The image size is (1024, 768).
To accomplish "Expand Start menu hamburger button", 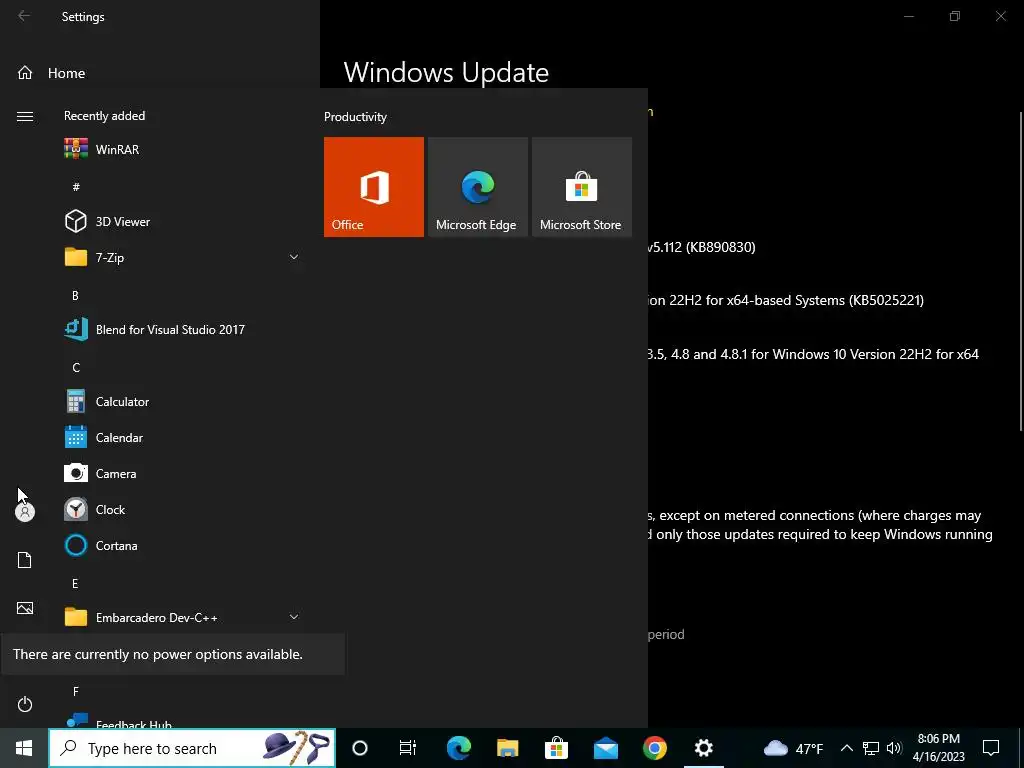I will (25, 116).
